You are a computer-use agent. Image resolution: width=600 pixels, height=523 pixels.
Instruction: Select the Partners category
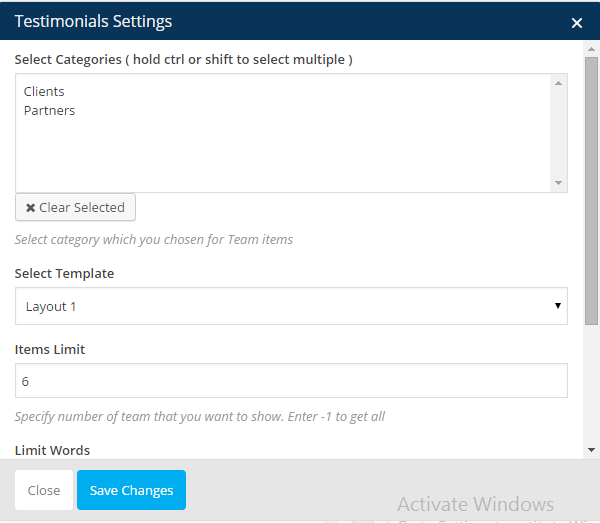coord(49,111)
